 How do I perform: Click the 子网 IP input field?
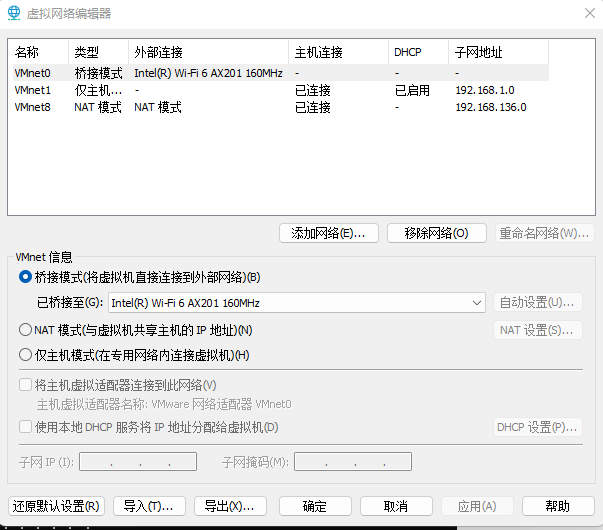[138, 462]
